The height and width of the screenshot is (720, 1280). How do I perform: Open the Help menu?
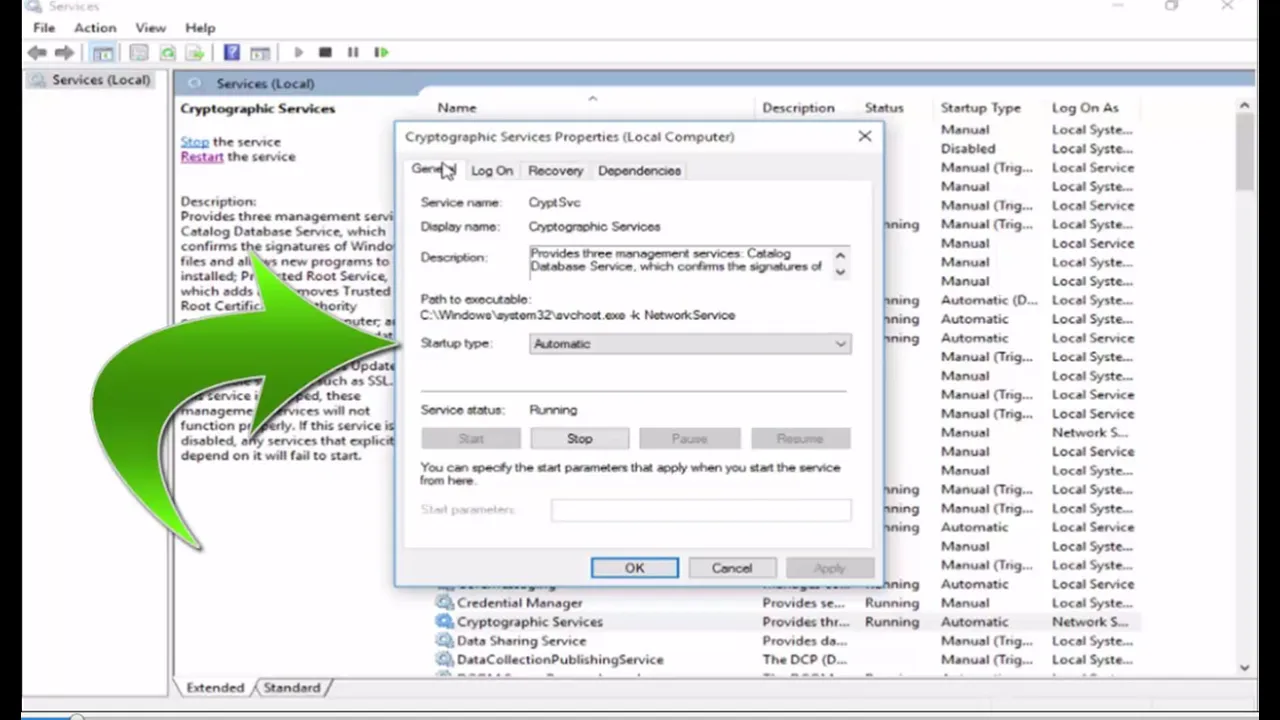pos(200,28)
